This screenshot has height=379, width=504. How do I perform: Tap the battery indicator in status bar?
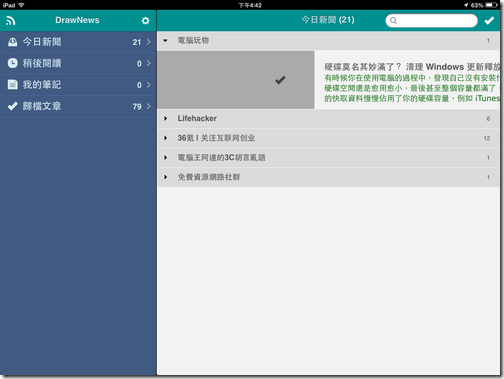[491, 5]
